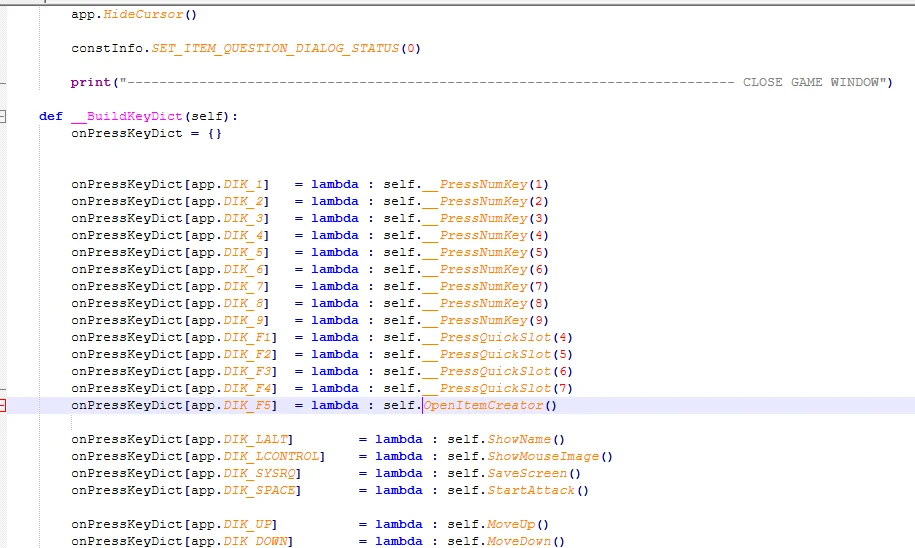This screenshot has height=548, width=915.
Task: Click StartAttack on the DIK_SPACE line
Action: click(532, 490)
